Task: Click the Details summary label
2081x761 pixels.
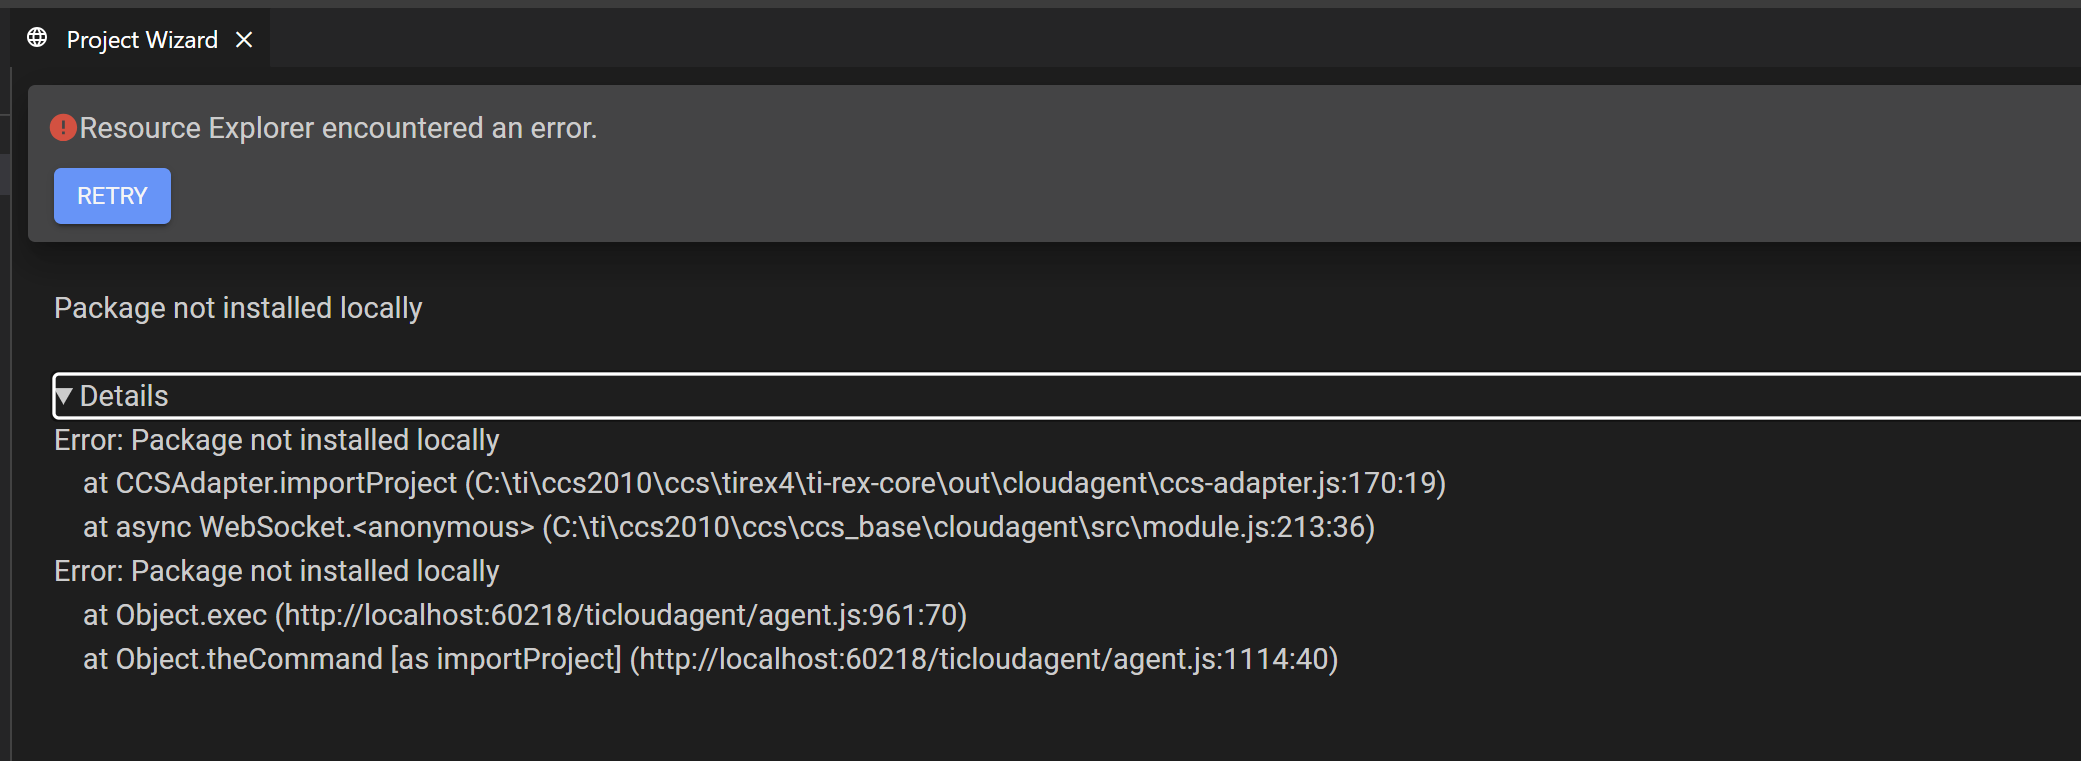Action: click(124, 396)
